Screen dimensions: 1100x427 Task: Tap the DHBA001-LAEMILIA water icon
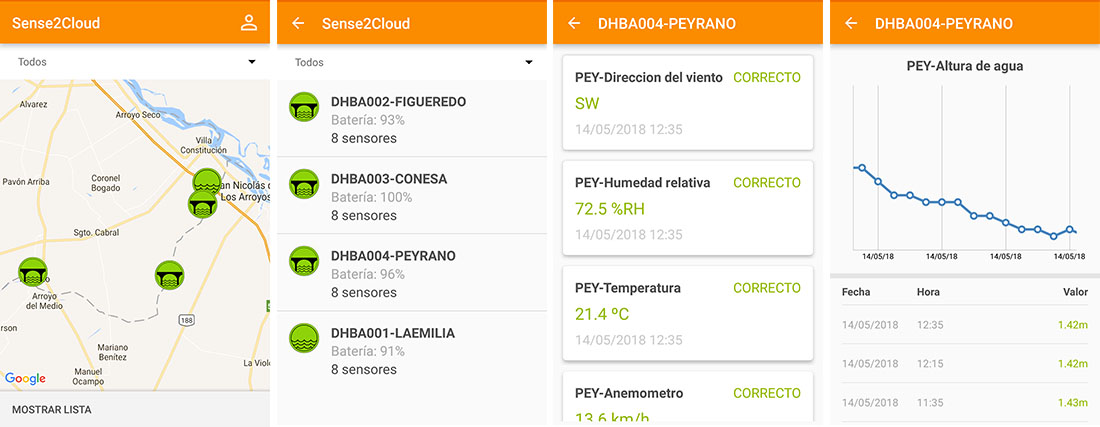click(304, 338)
